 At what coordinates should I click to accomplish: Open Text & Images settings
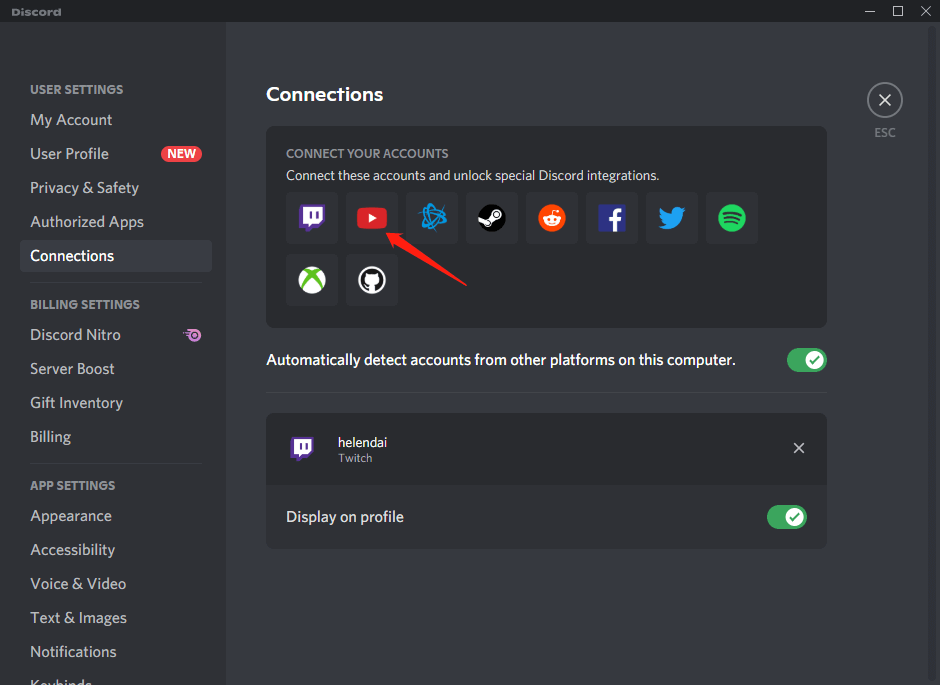pos(116,618)
